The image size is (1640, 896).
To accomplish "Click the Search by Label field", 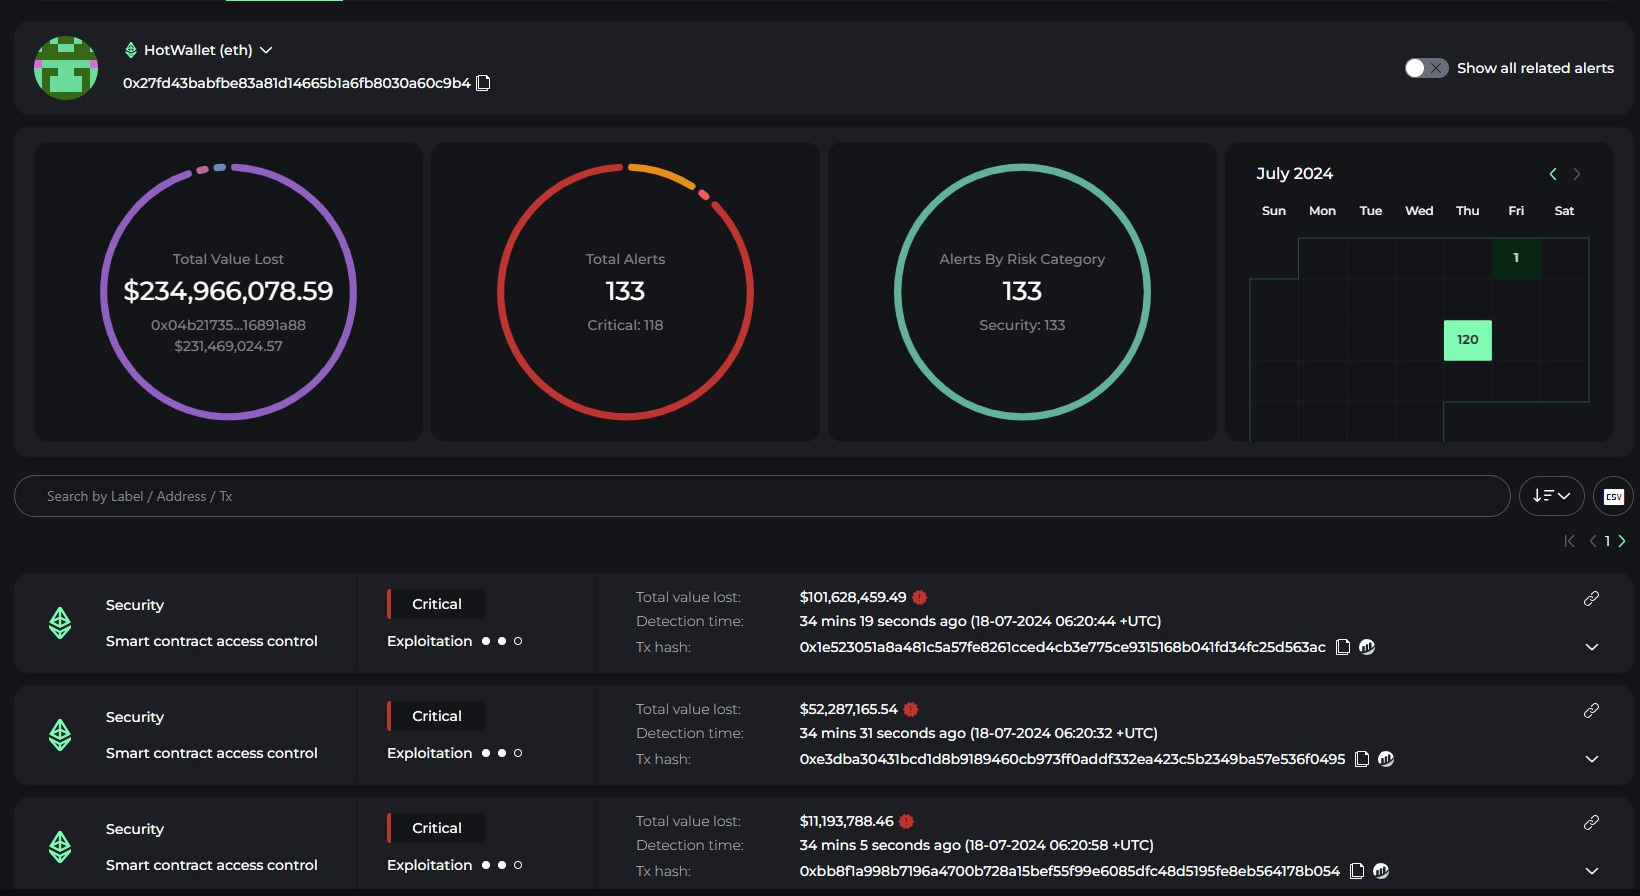I will (760, 496).
